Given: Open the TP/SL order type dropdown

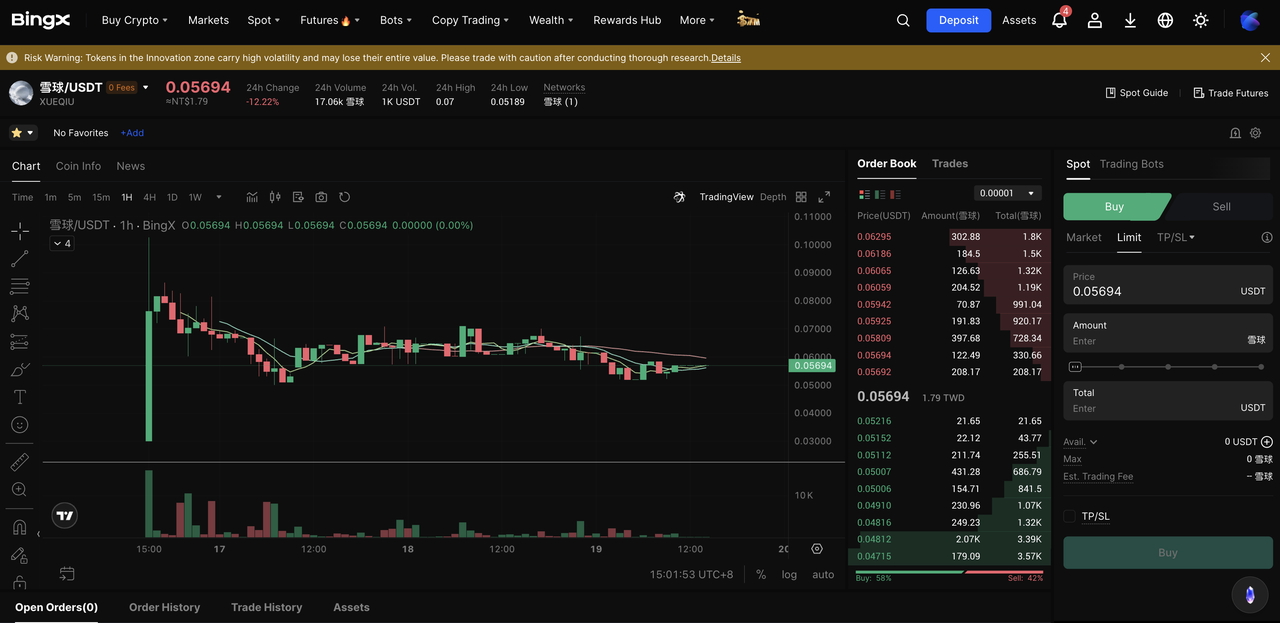Looking at the screenshot, I should 1176,237.
